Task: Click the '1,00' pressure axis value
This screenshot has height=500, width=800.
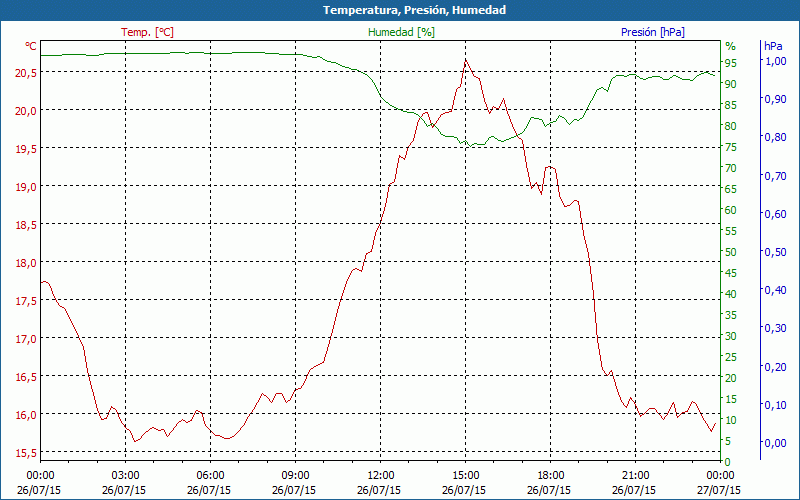Action: (774, 61)
